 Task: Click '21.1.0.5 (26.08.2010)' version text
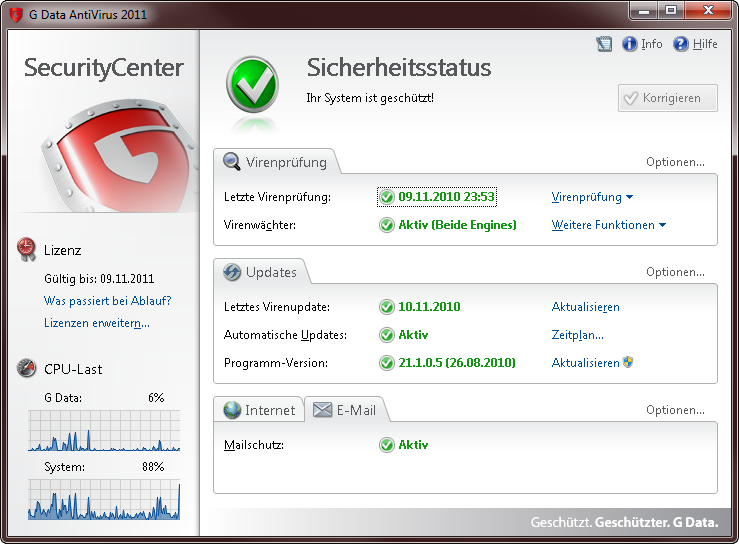click(457, 363)
